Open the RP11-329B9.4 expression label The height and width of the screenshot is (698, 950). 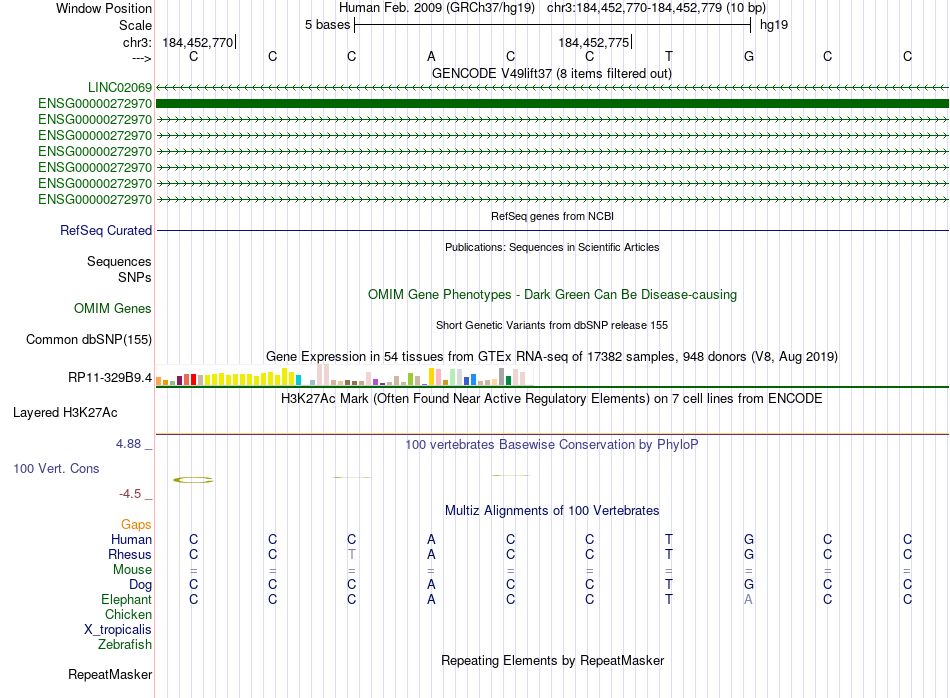click(110, 377)
